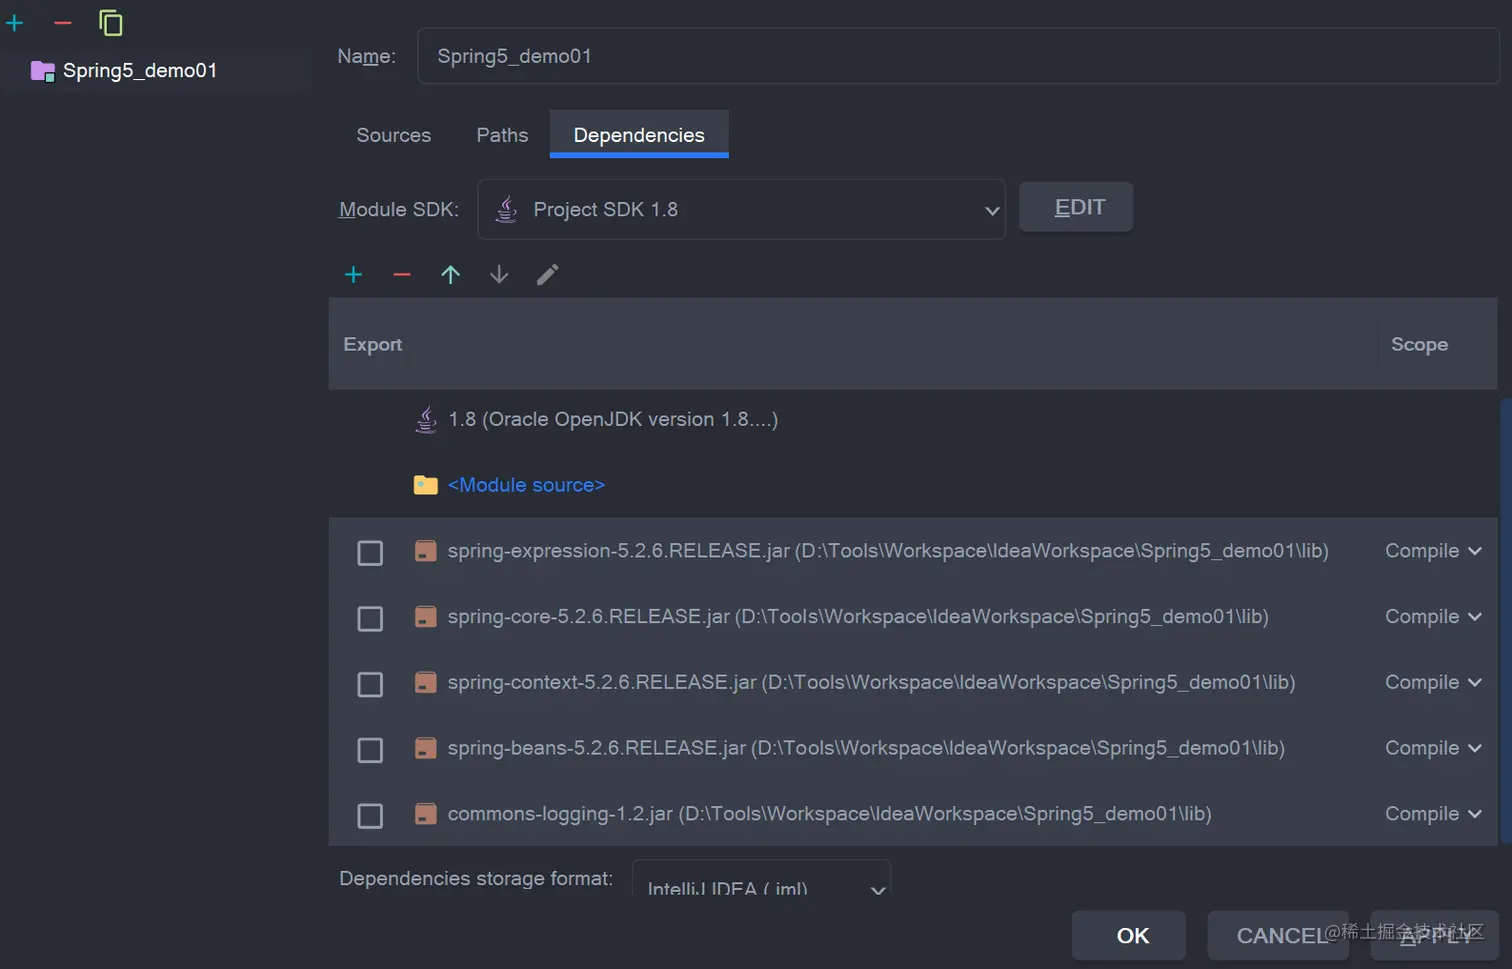
Task: Select the spring-beans-5.2.6.RELEASE.jar row
Action: pyautogui.click(x=912, y=748)
